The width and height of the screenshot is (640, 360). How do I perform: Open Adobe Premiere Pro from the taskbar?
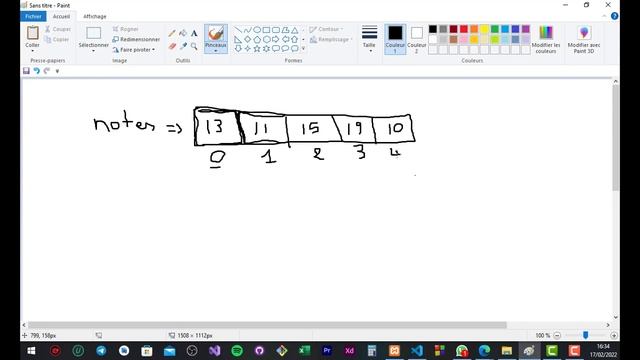(327, 351)
